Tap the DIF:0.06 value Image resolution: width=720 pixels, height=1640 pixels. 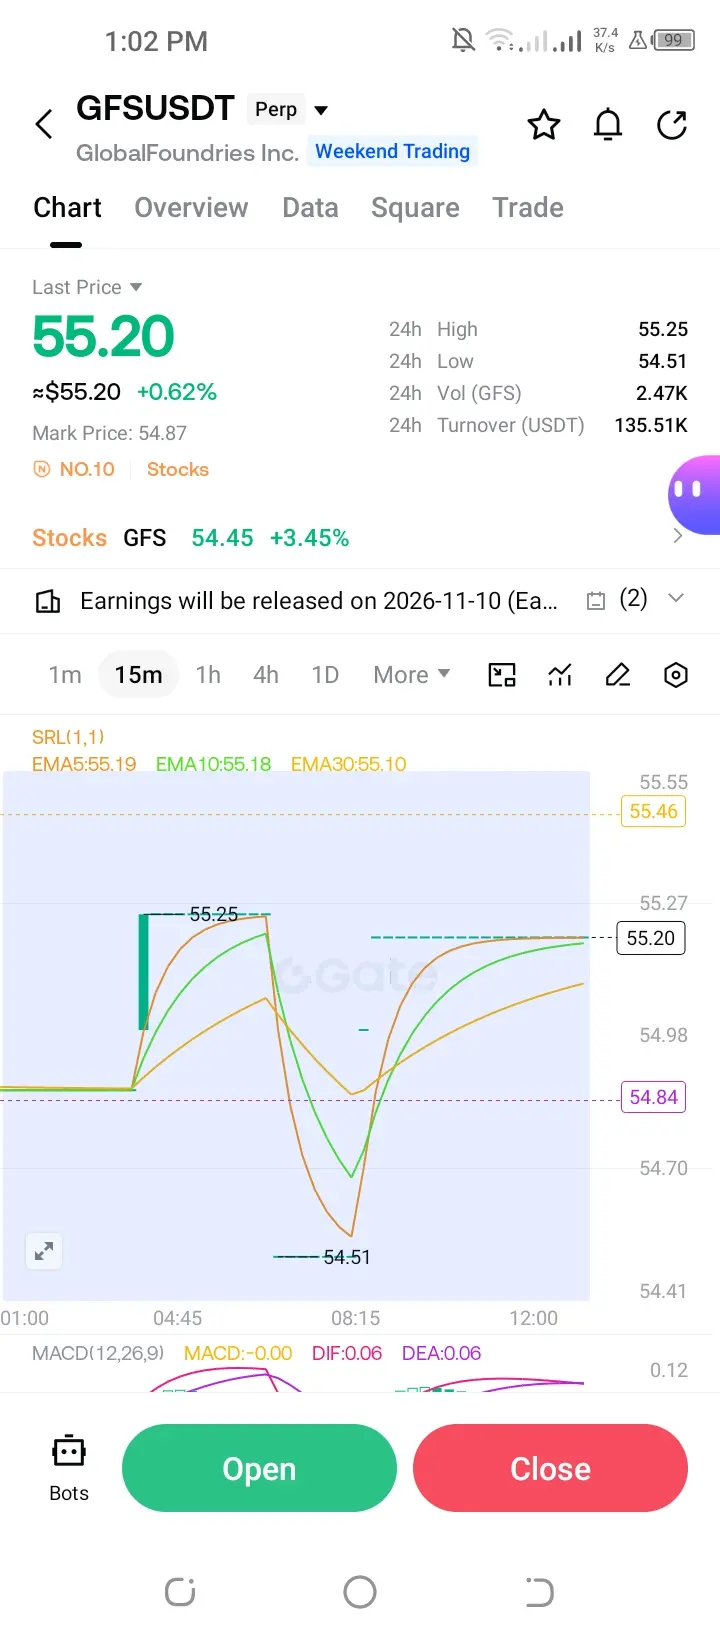[x=347, y=1353]
